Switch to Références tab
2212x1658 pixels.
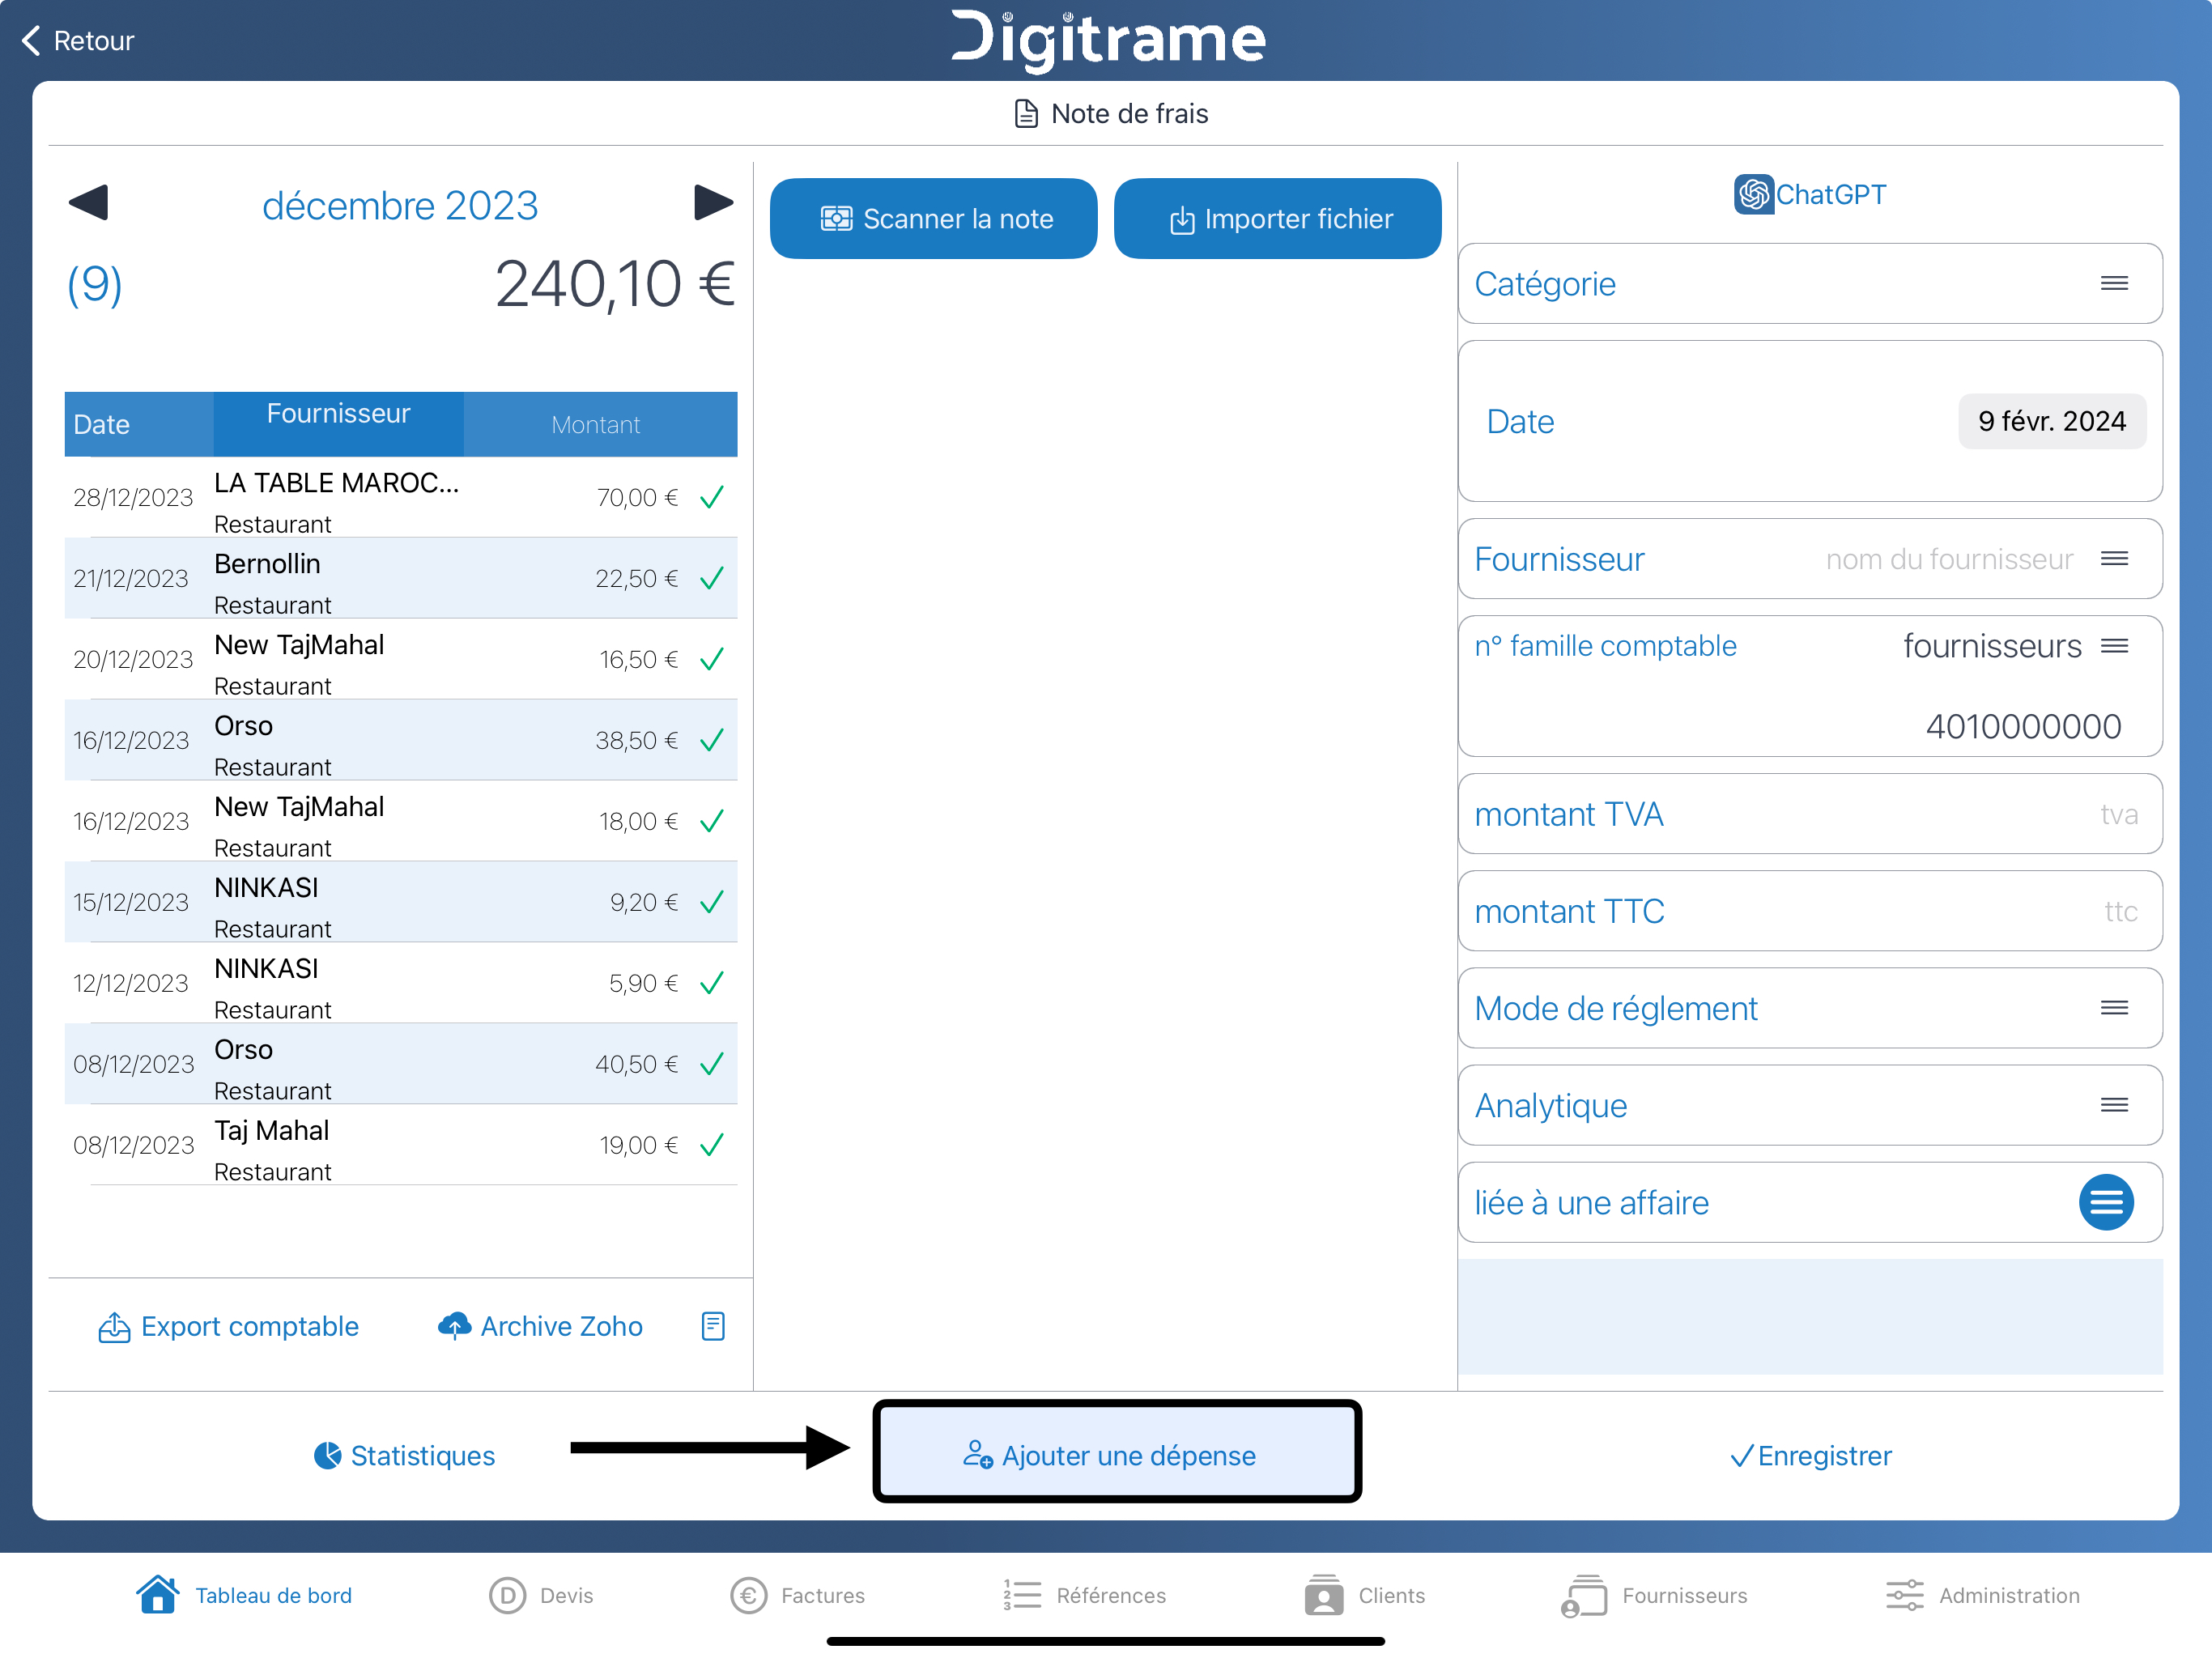click(x=1085, y=1595)
